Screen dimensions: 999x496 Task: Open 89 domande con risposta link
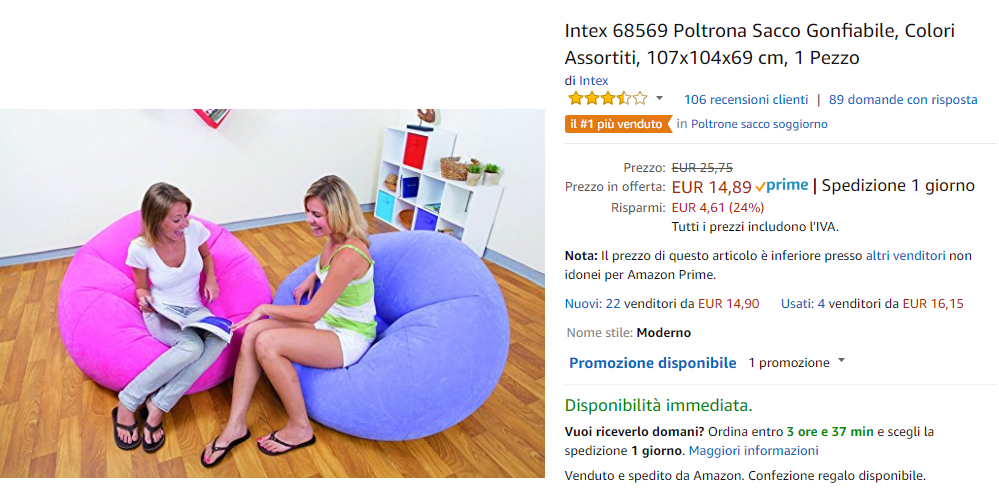click(903, 99)
